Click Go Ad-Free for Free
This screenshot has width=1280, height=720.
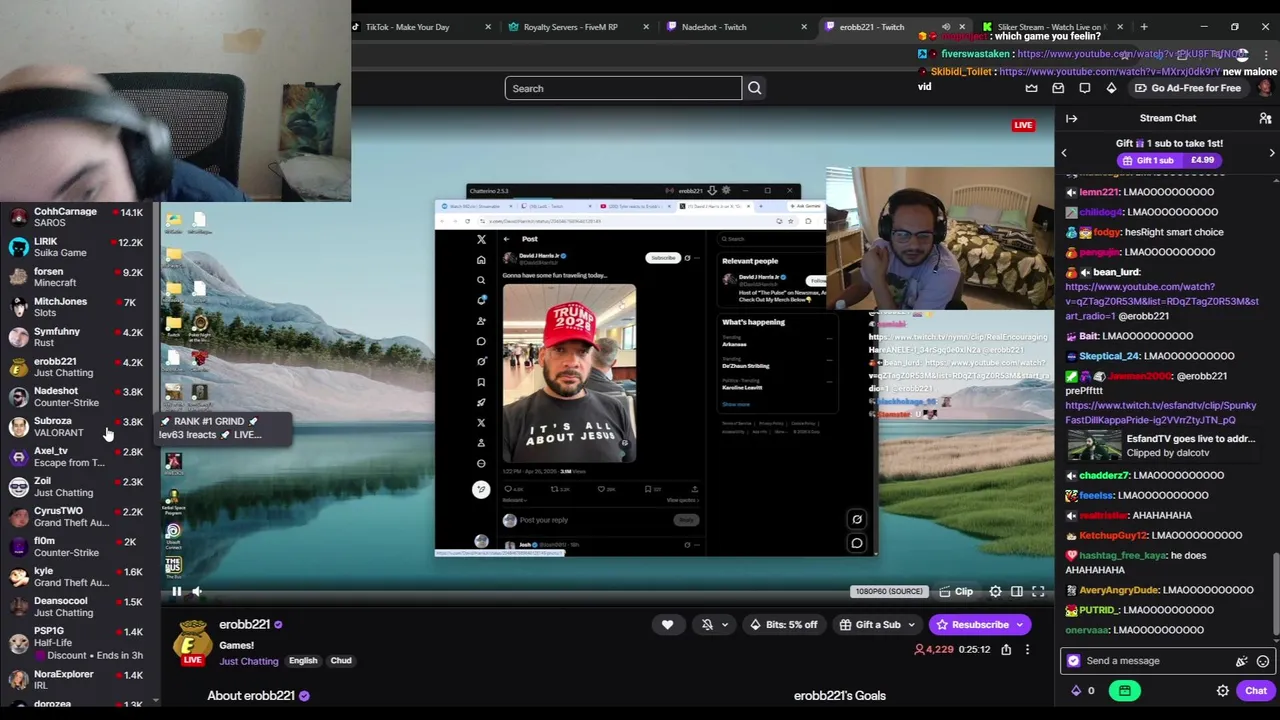tap(1187, 88)
